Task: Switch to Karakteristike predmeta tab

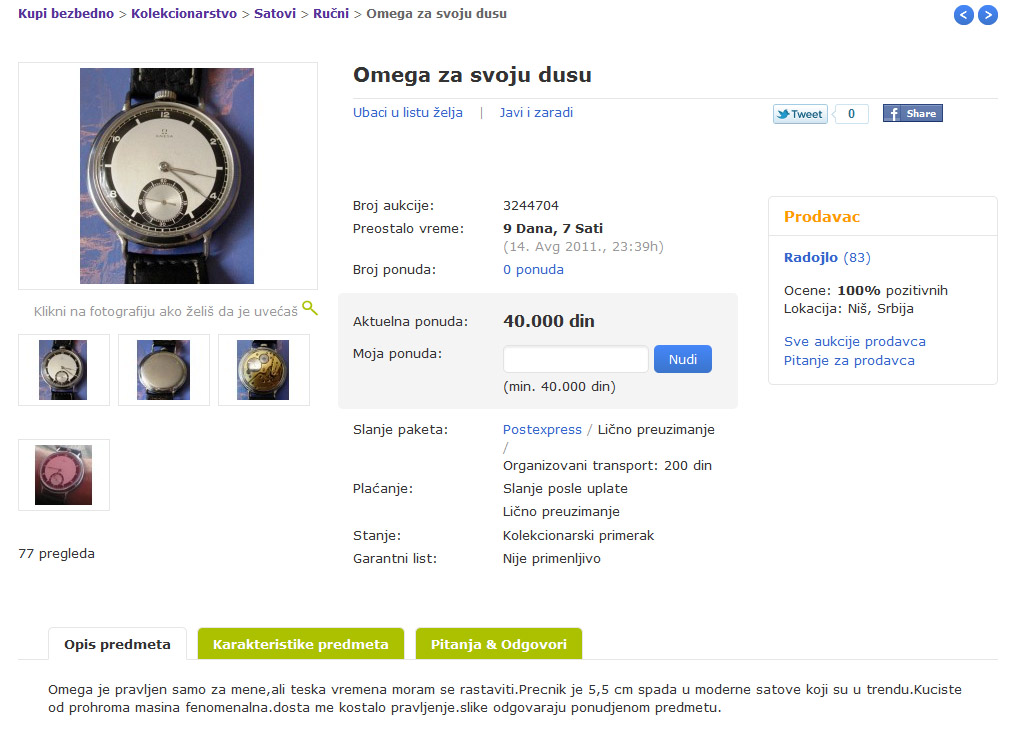Action: 300,644
